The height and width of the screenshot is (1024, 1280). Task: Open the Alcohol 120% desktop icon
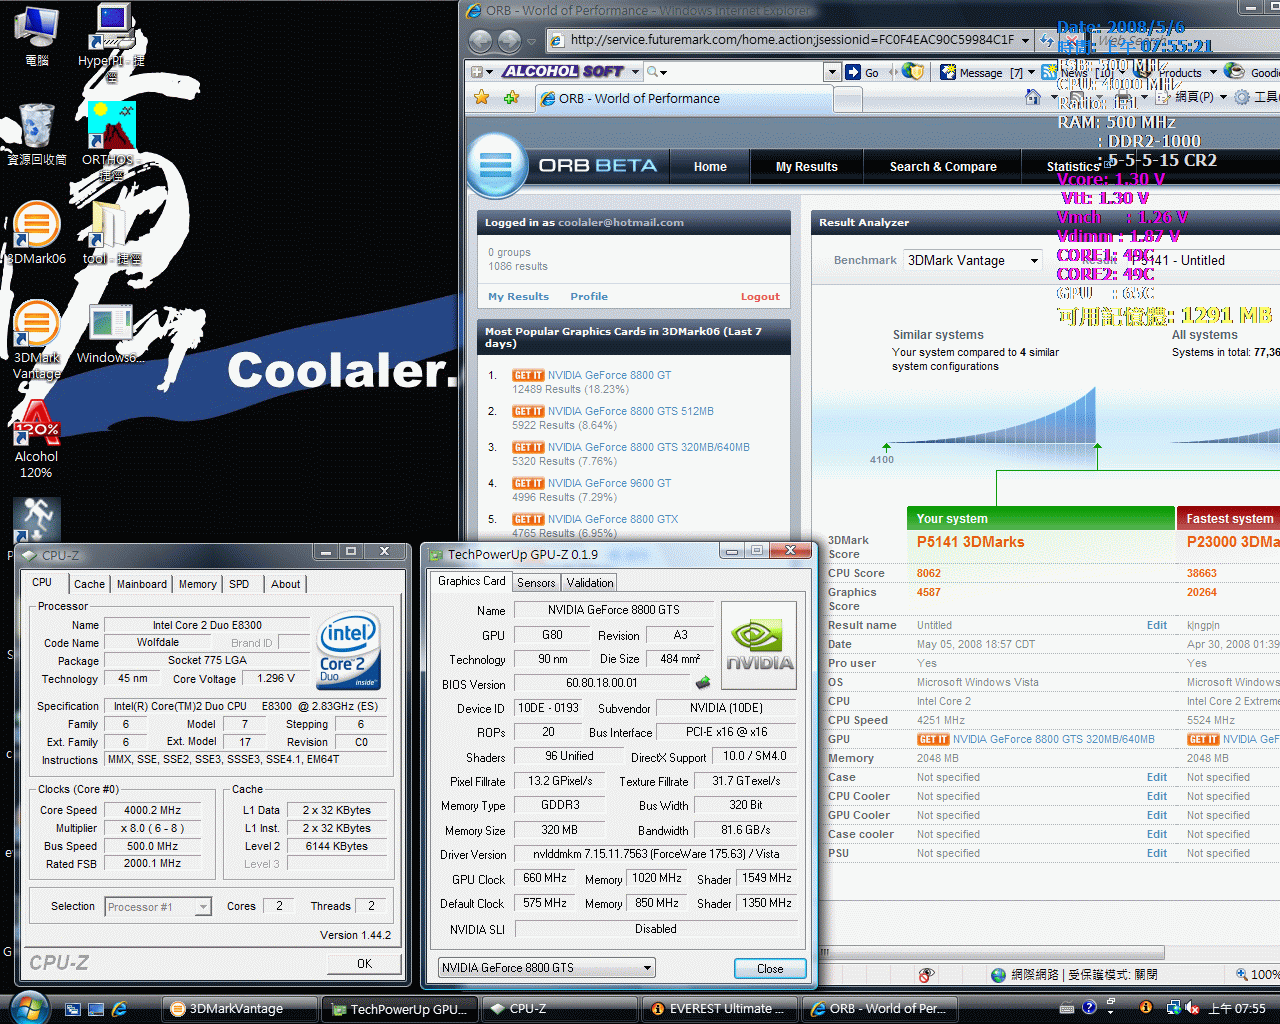coord(36,440)
